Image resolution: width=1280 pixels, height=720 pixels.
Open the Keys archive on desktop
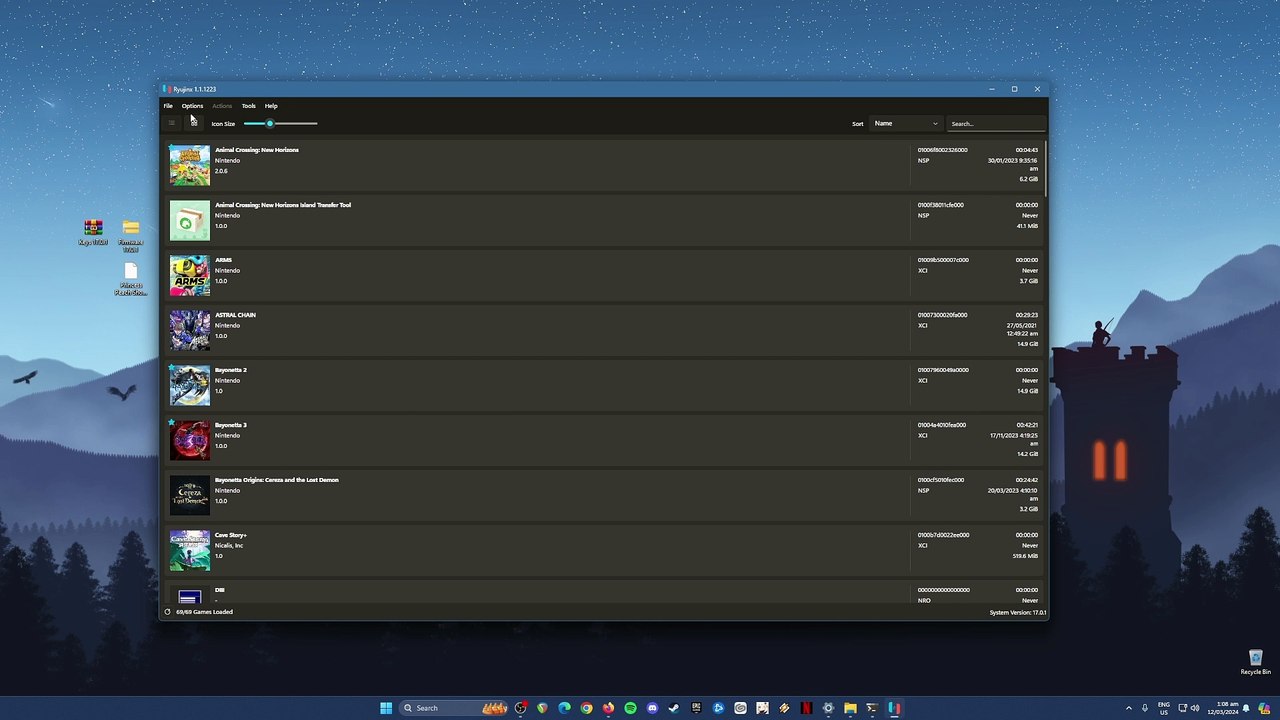coord(93,232)
